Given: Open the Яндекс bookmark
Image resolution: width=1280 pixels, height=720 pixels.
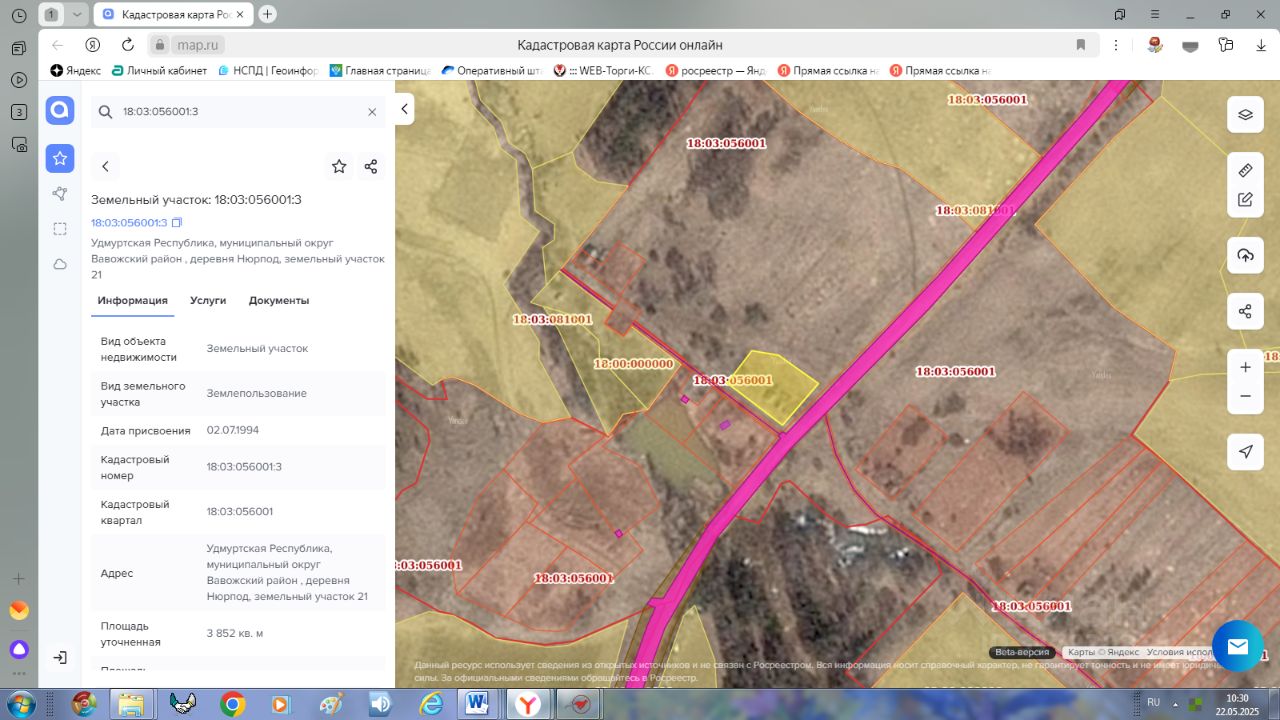Looking at the screenshot, I should (x=76, y=71).
